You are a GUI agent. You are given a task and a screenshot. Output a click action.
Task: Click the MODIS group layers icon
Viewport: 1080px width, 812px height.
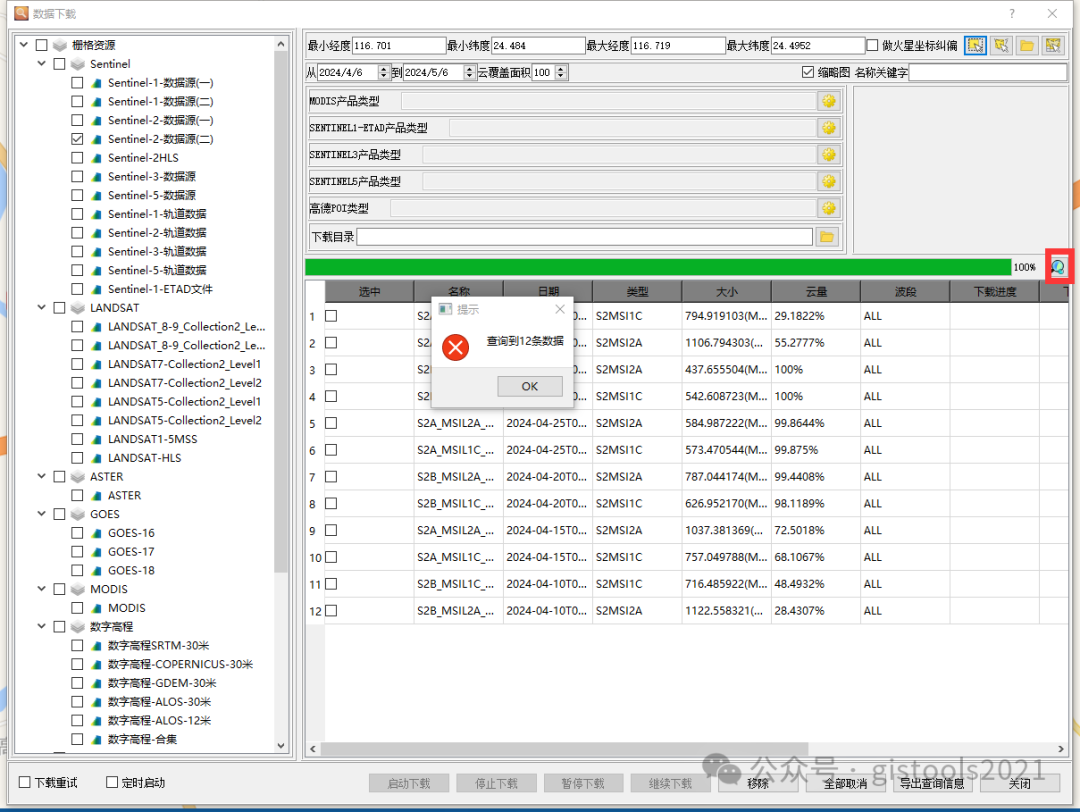pyautogui.click(x=78, y=590)
